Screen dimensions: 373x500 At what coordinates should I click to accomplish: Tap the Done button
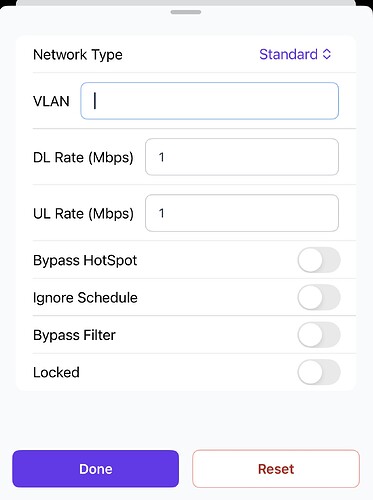pyautogui.click(x=96, y=469)
